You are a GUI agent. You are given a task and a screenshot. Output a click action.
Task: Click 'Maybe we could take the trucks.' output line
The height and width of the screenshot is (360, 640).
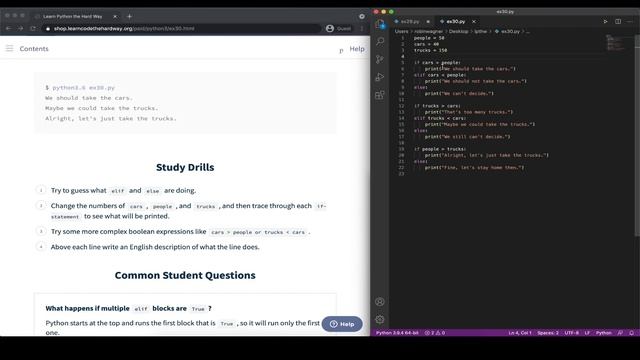click(101, 108)
